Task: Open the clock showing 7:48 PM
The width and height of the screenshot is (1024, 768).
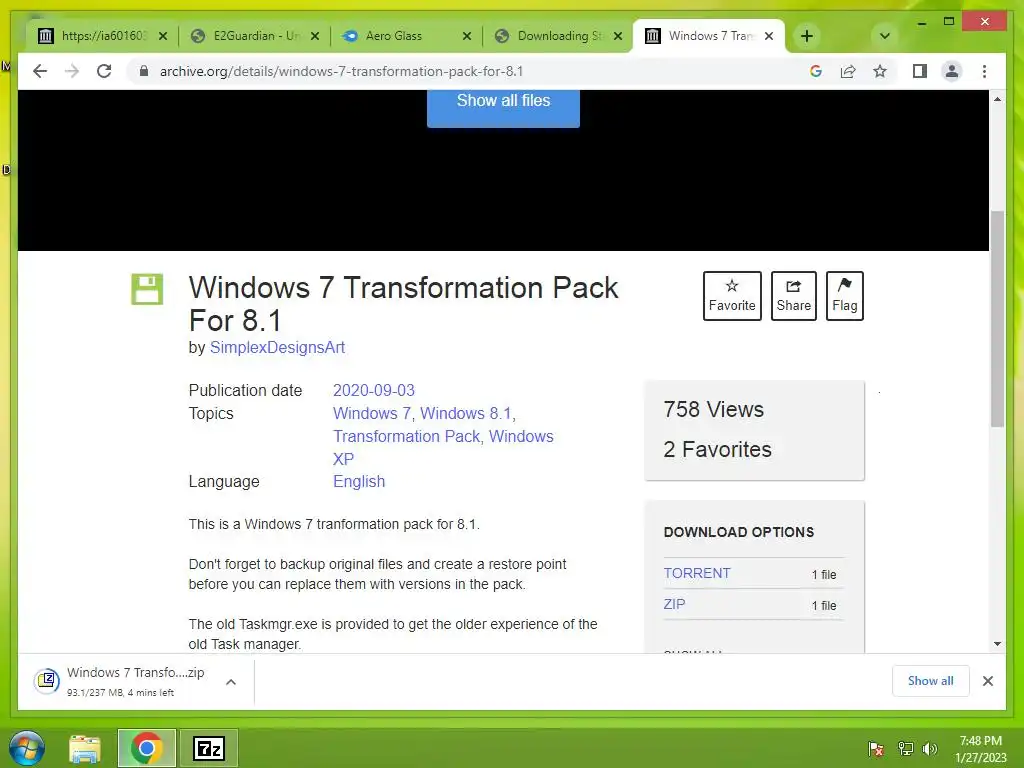Action: 980,749
